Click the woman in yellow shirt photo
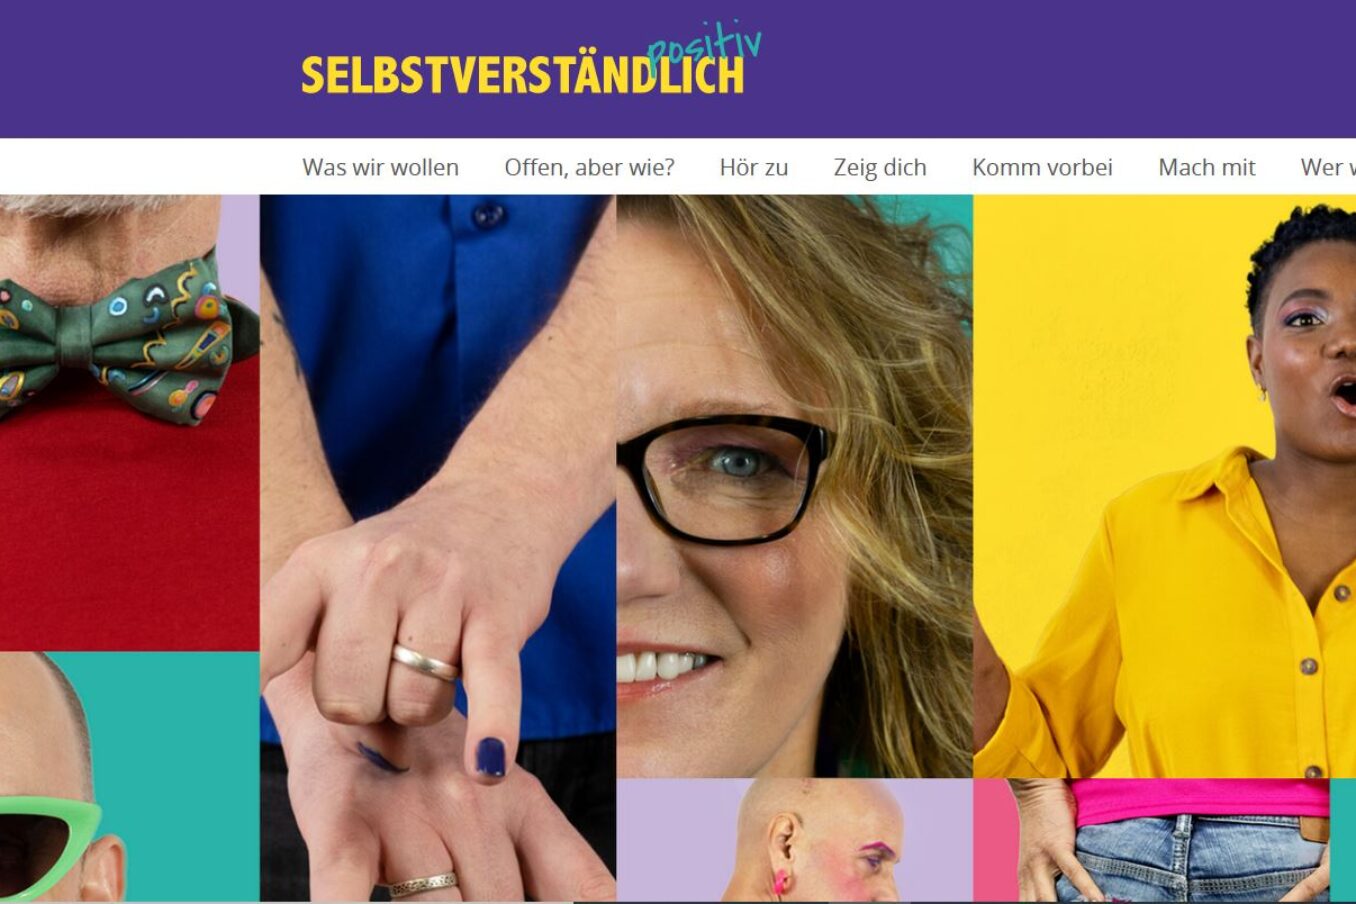This screenshot has height=904, width=1356. point(1165,486)
